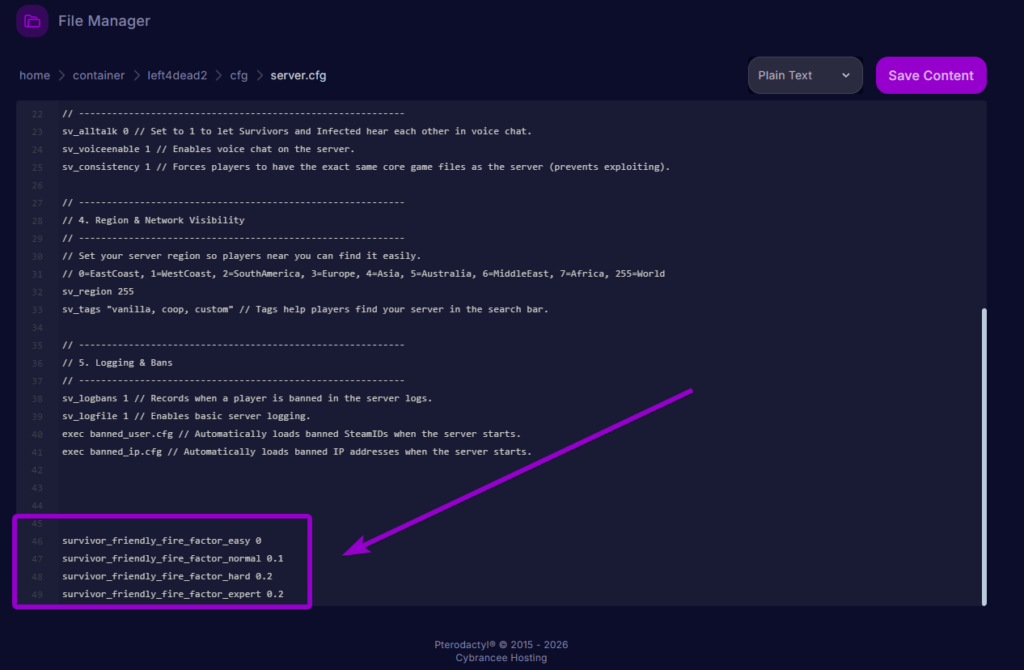
Task: Jump to the cfg breadcrumb folder
Action: click(239, 75)
